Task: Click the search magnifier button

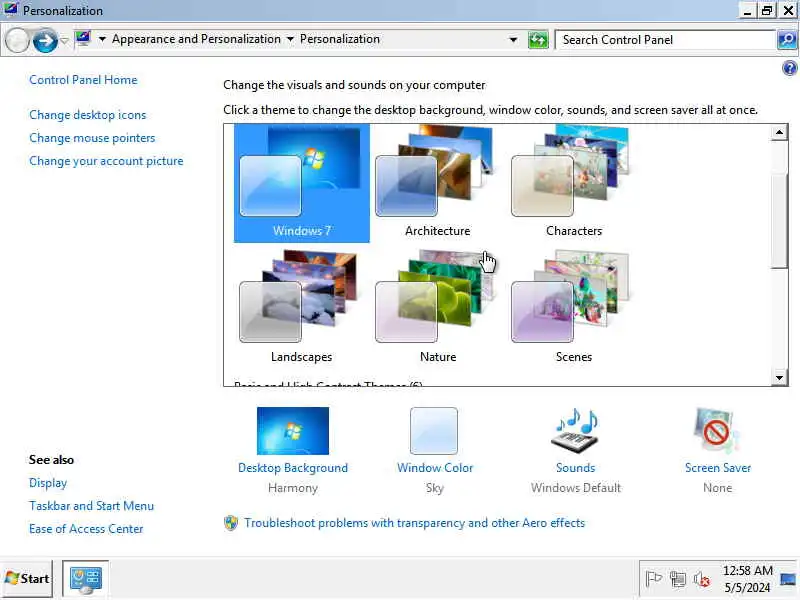Action: [x=787, y=40]
